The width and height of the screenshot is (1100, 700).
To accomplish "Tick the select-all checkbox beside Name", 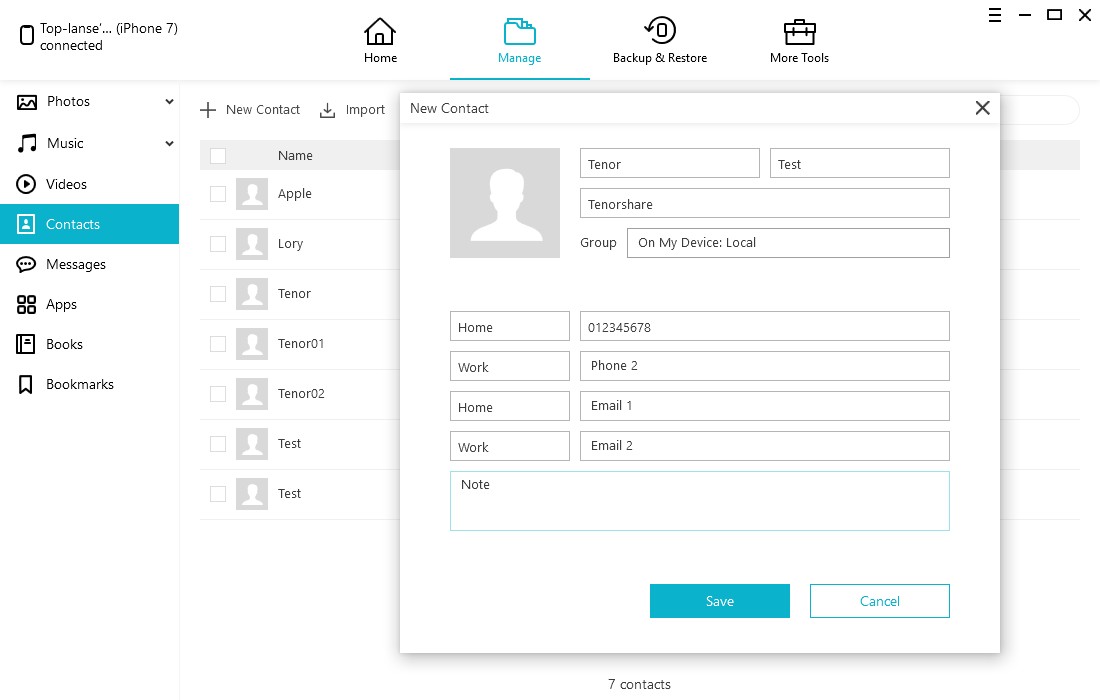I will [218, 156].
